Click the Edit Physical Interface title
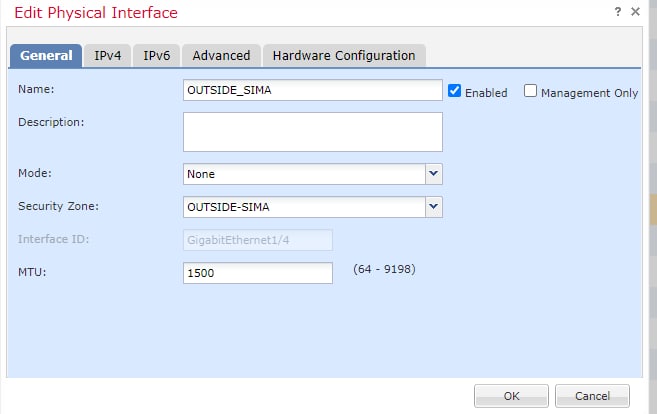657x414 pixels. (96, 13)
